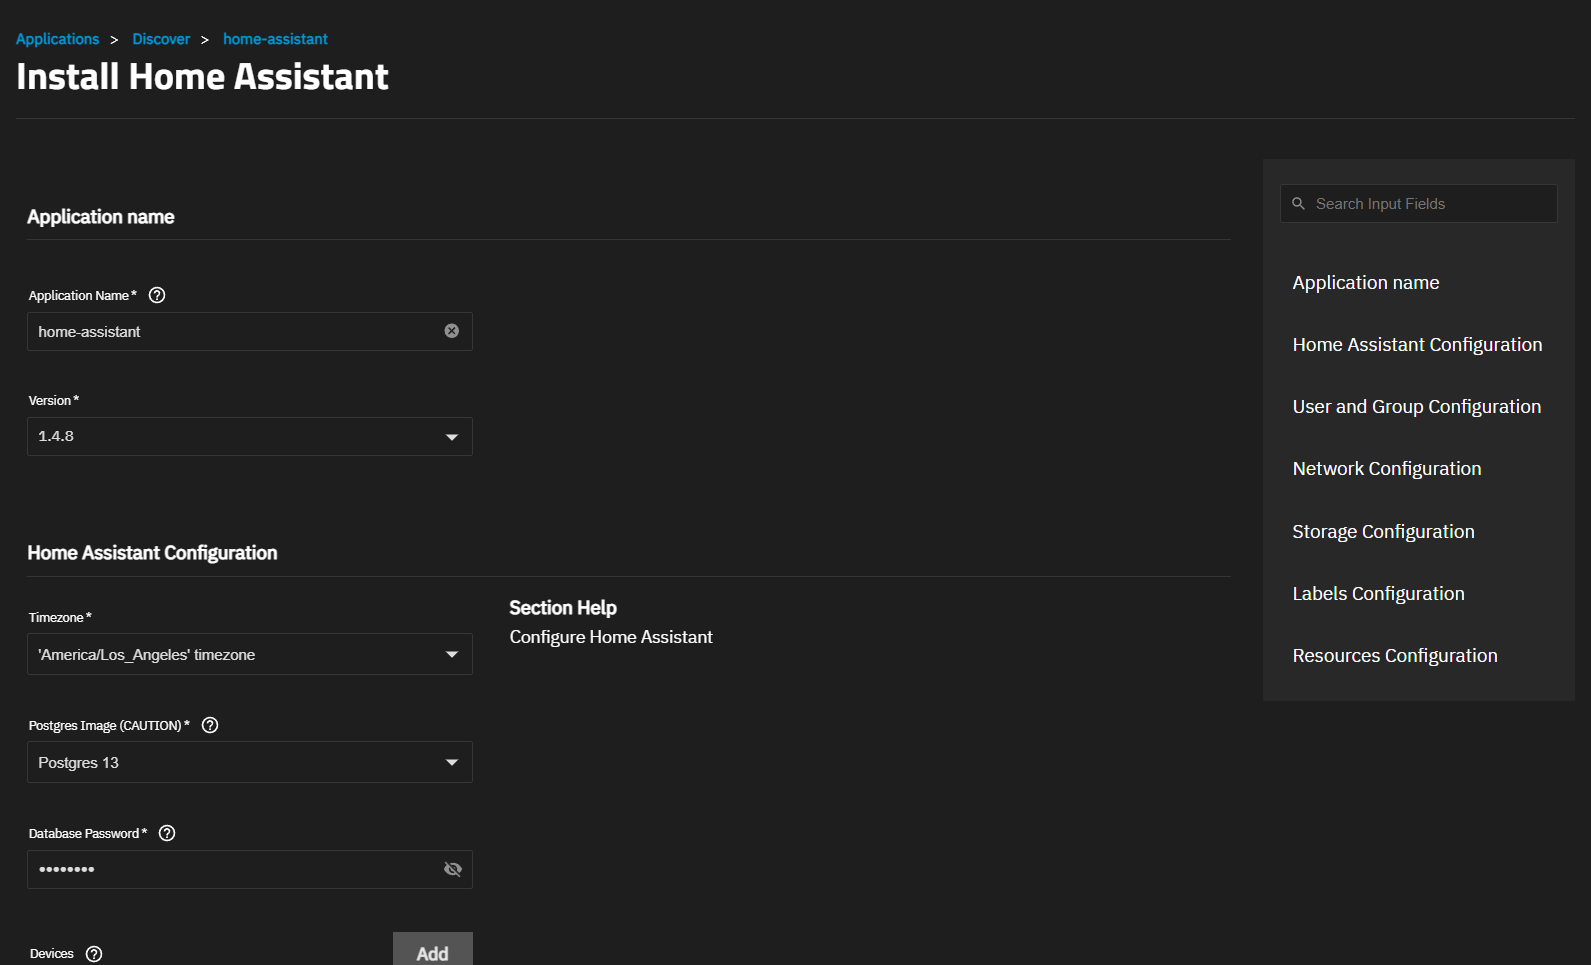This screenshot has height=965, width=1591.
Task: Click help icon next to Devices
Action: [94, 954]
